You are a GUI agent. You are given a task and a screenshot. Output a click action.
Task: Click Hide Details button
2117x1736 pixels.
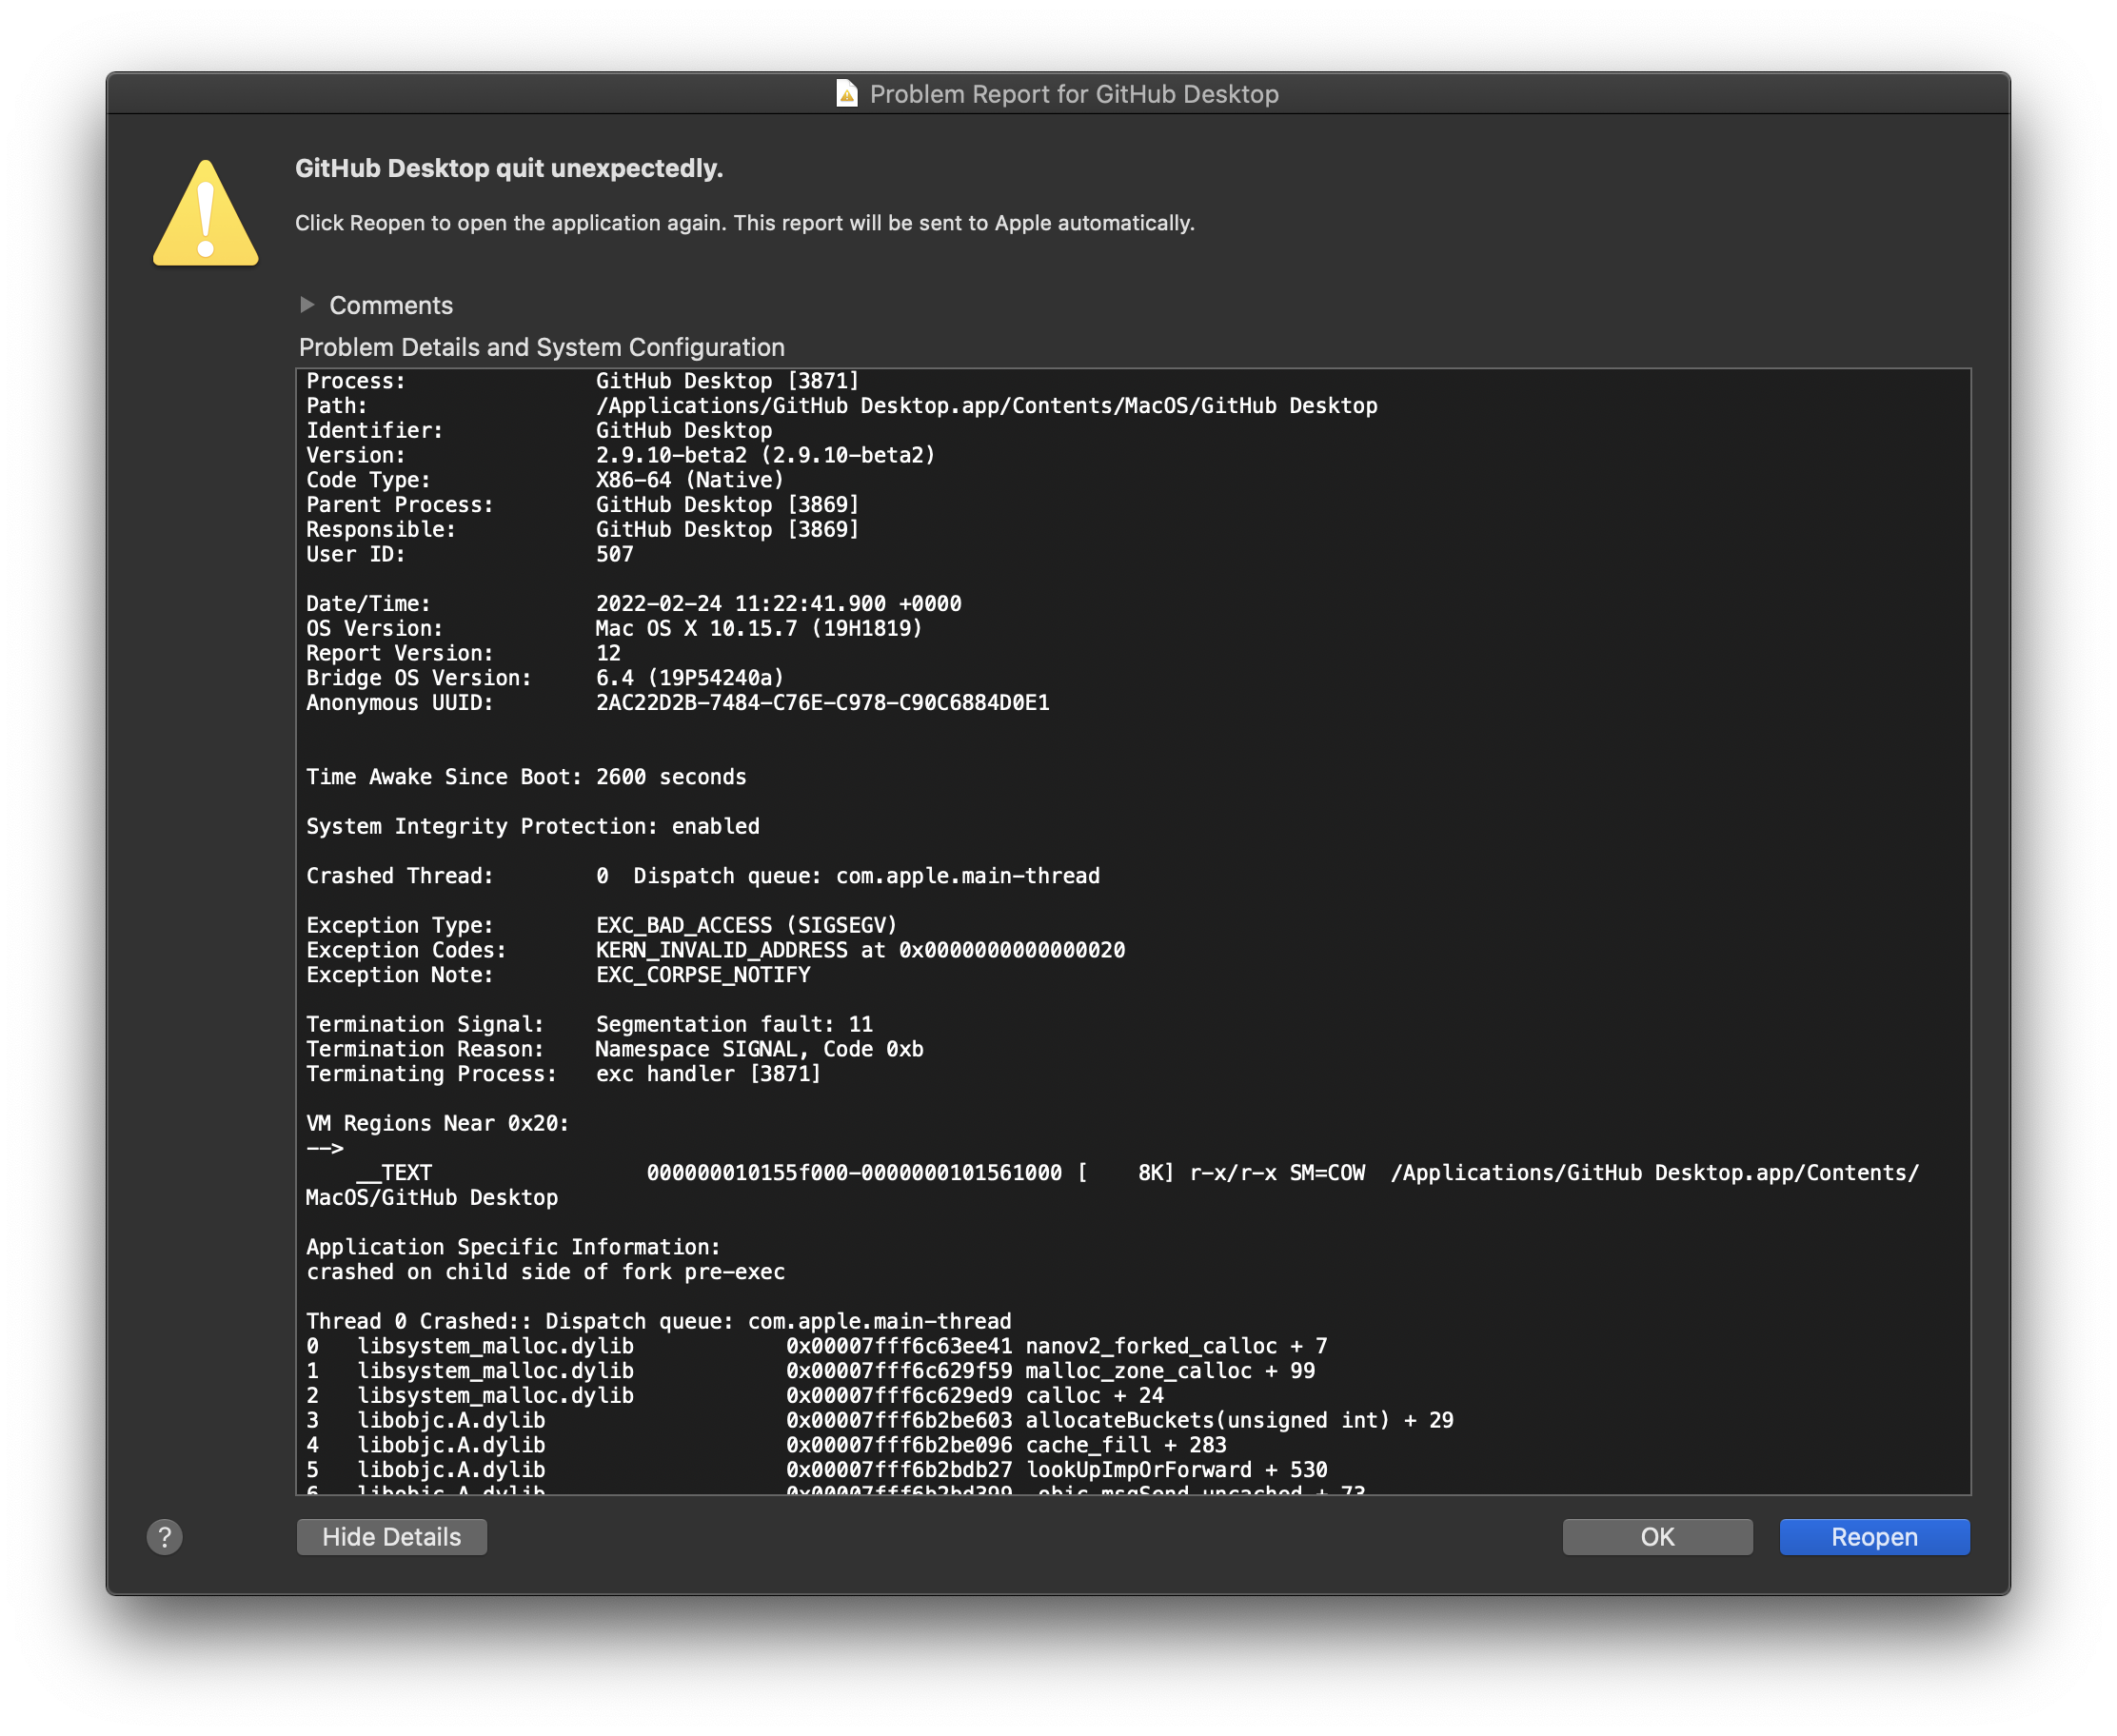pos(391,1537)
